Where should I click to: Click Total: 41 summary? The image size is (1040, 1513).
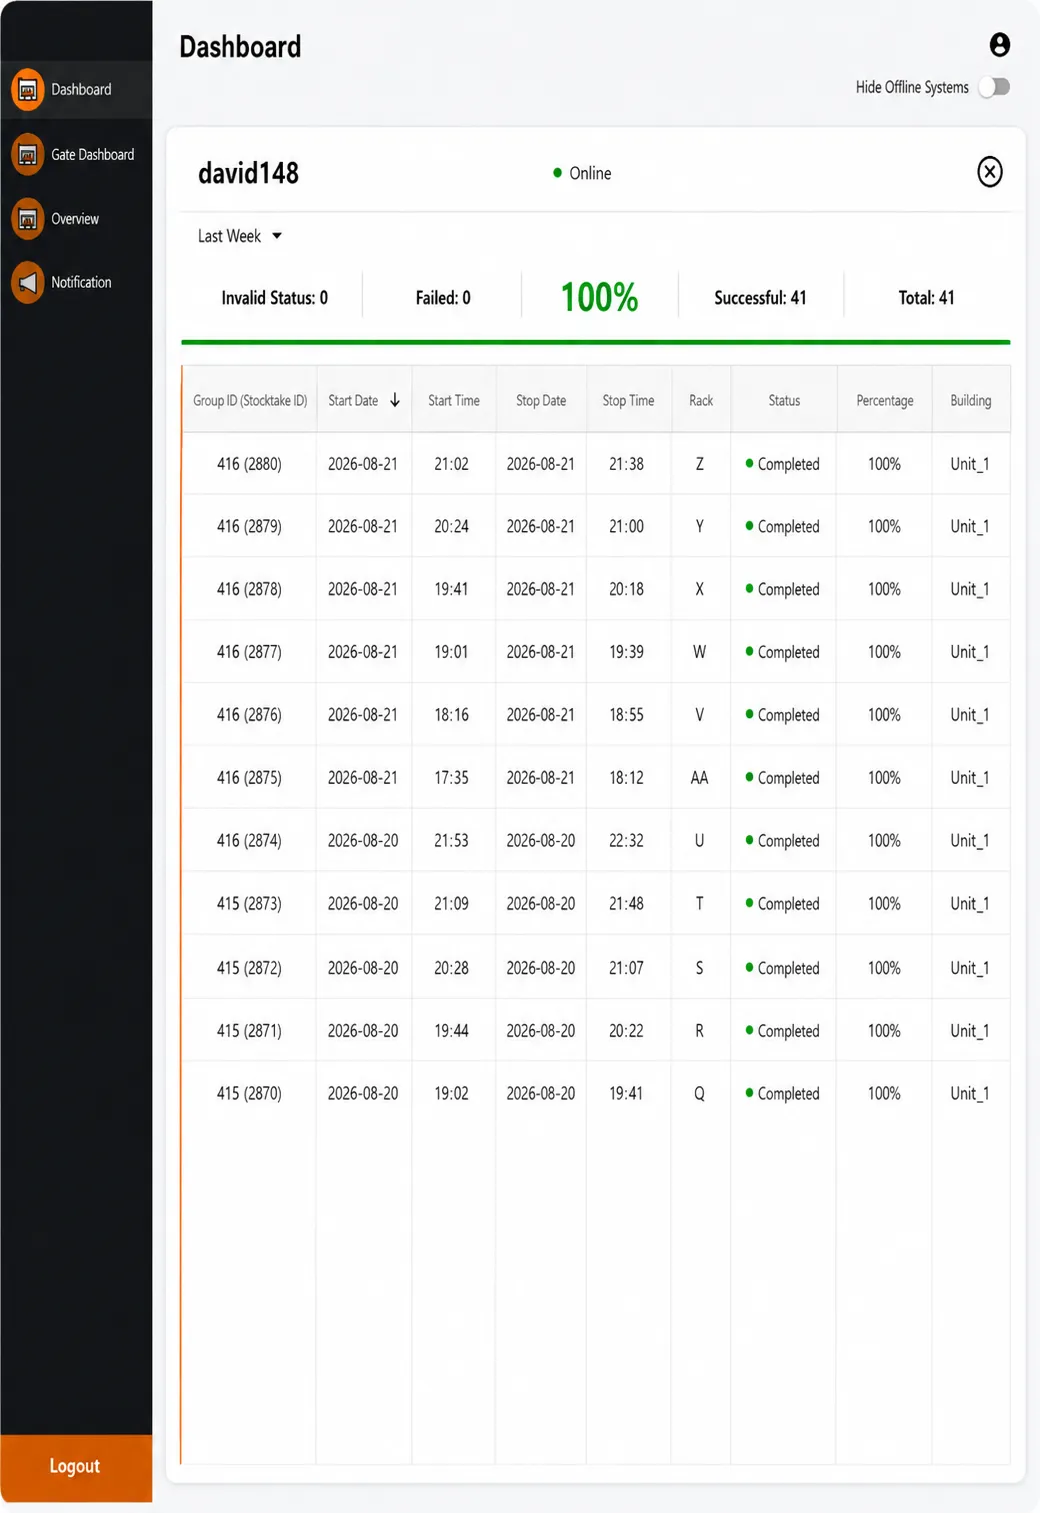[926, 298]
